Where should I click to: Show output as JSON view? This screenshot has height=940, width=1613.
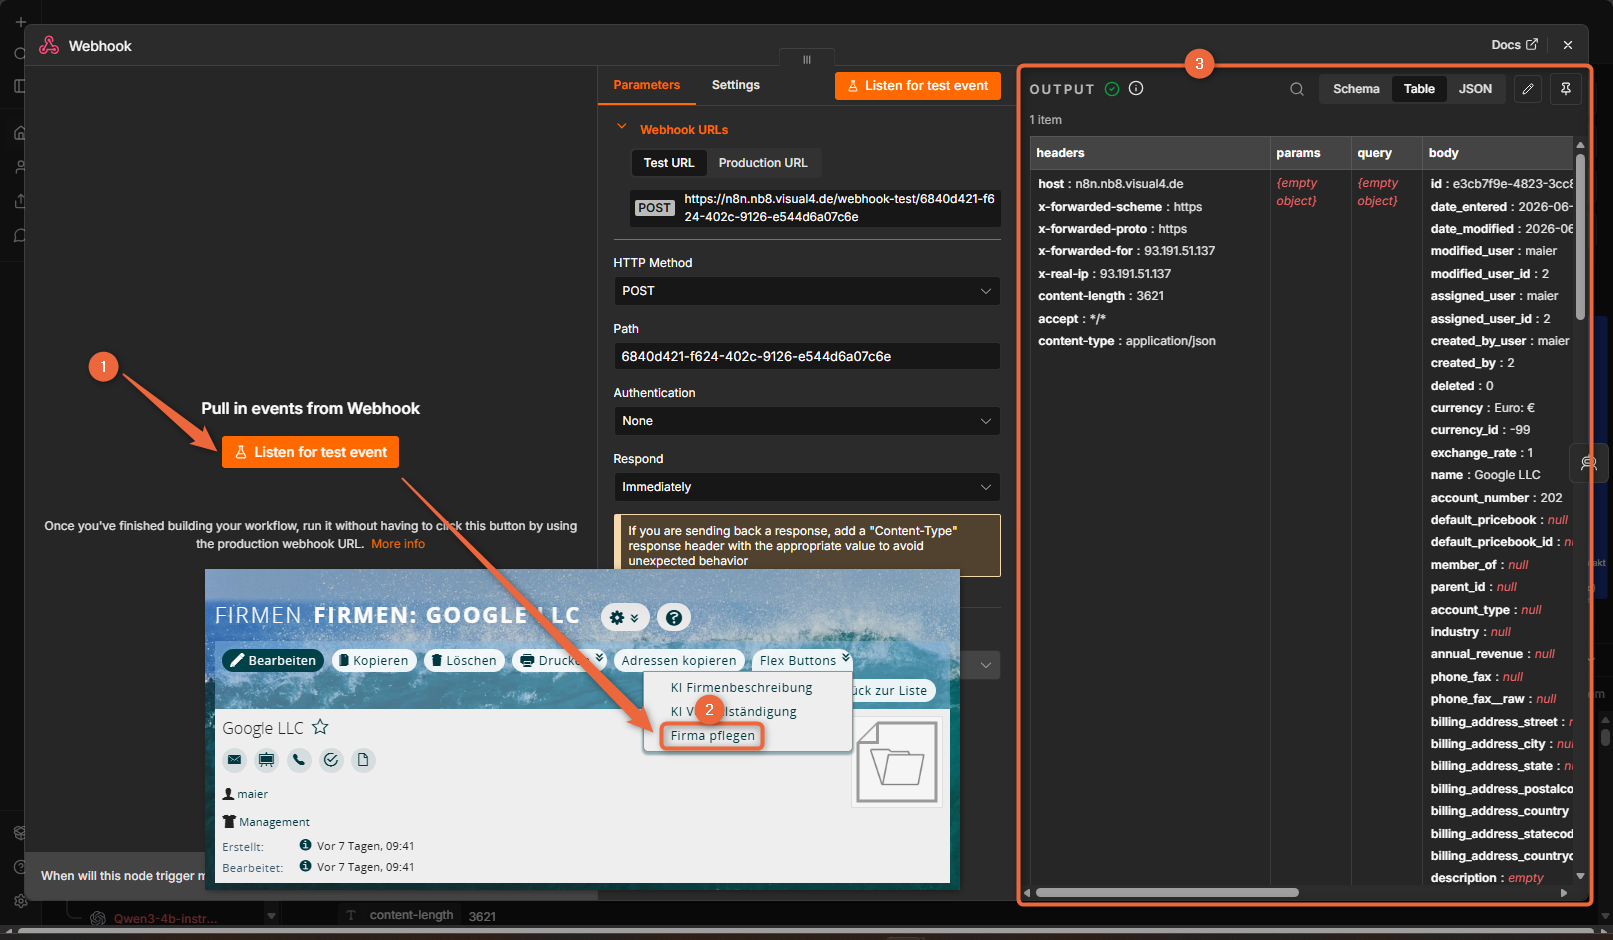[1475, 89]
